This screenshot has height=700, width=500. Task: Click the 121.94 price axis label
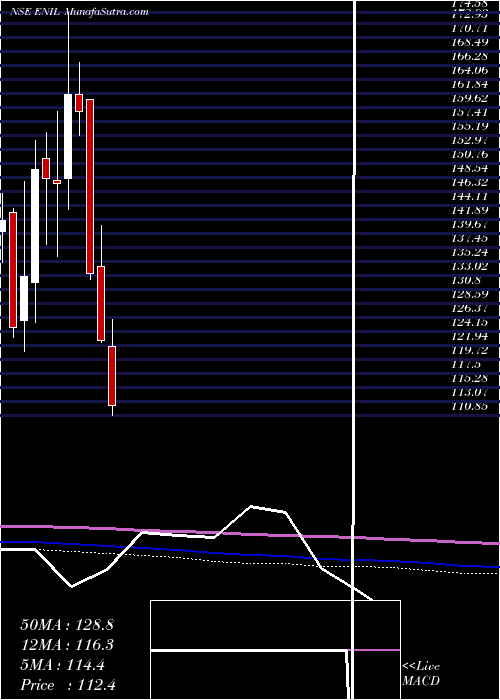[472, 336]
